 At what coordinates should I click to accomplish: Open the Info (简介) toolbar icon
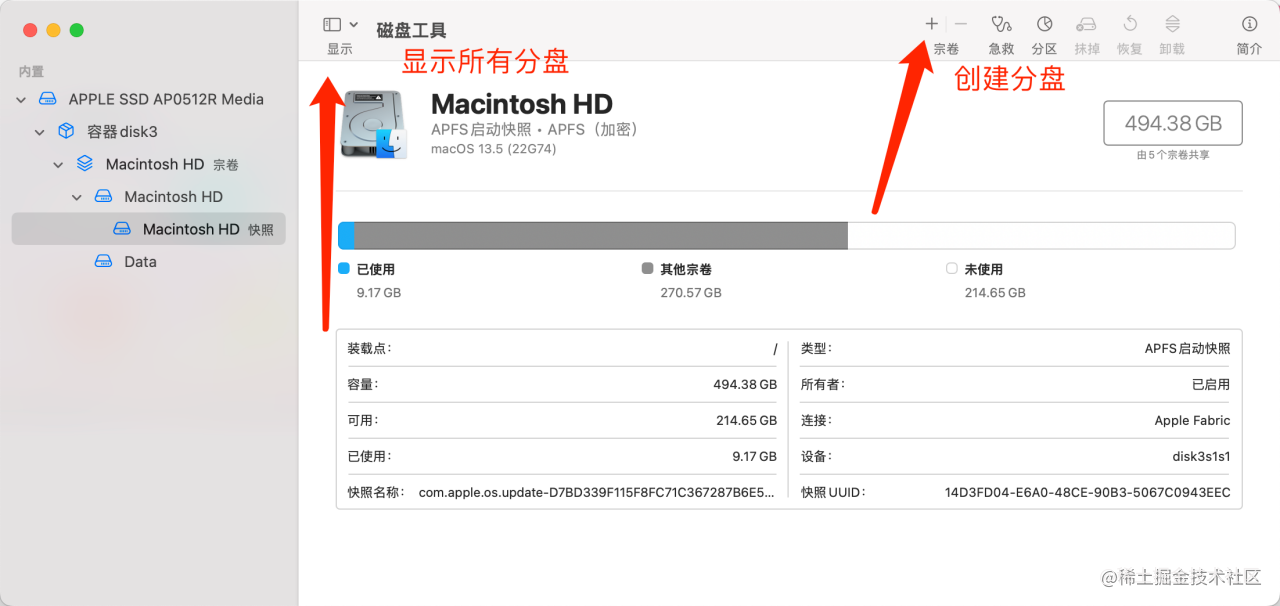click(x=1249, y=24)
